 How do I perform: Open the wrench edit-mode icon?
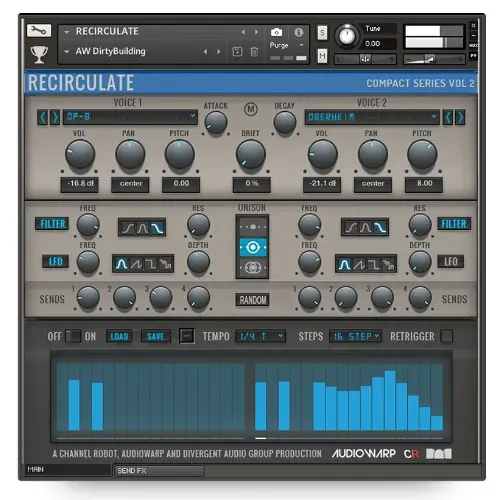click(x=39, y=31)
